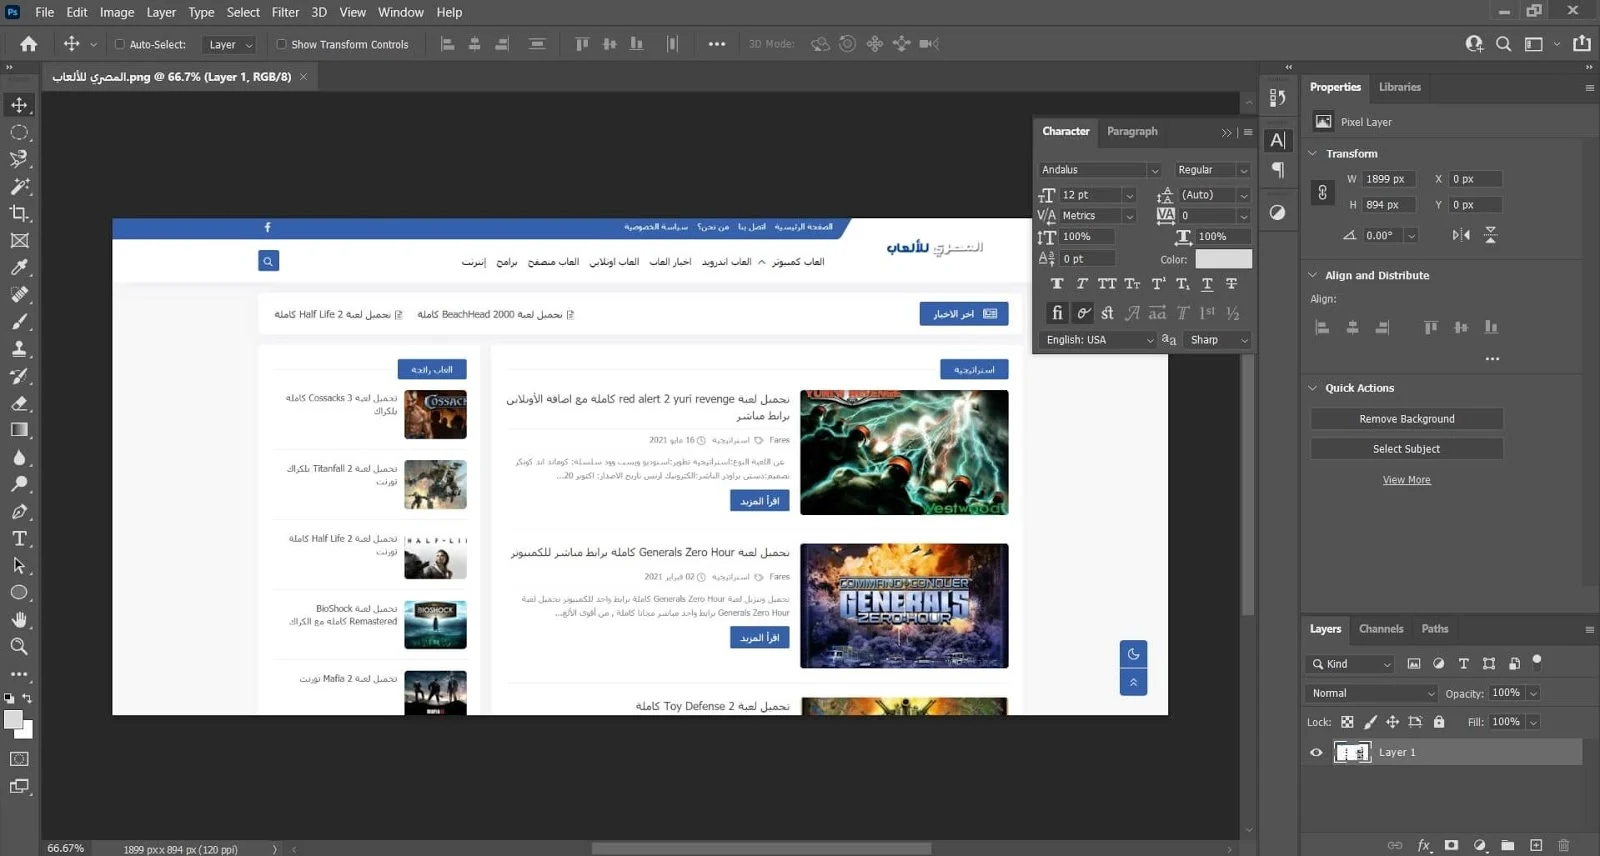Open the File menu
The image size is (1600, 856).
click(x=45, y=12)
